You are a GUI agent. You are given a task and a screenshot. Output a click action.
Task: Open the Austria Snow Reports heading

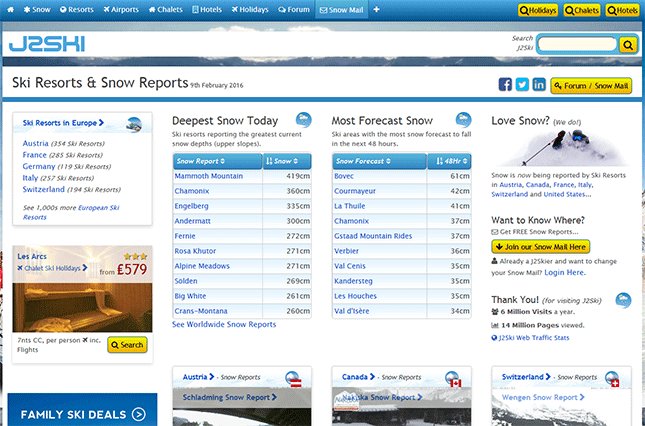pyautogui.click(x=199, y=377)
